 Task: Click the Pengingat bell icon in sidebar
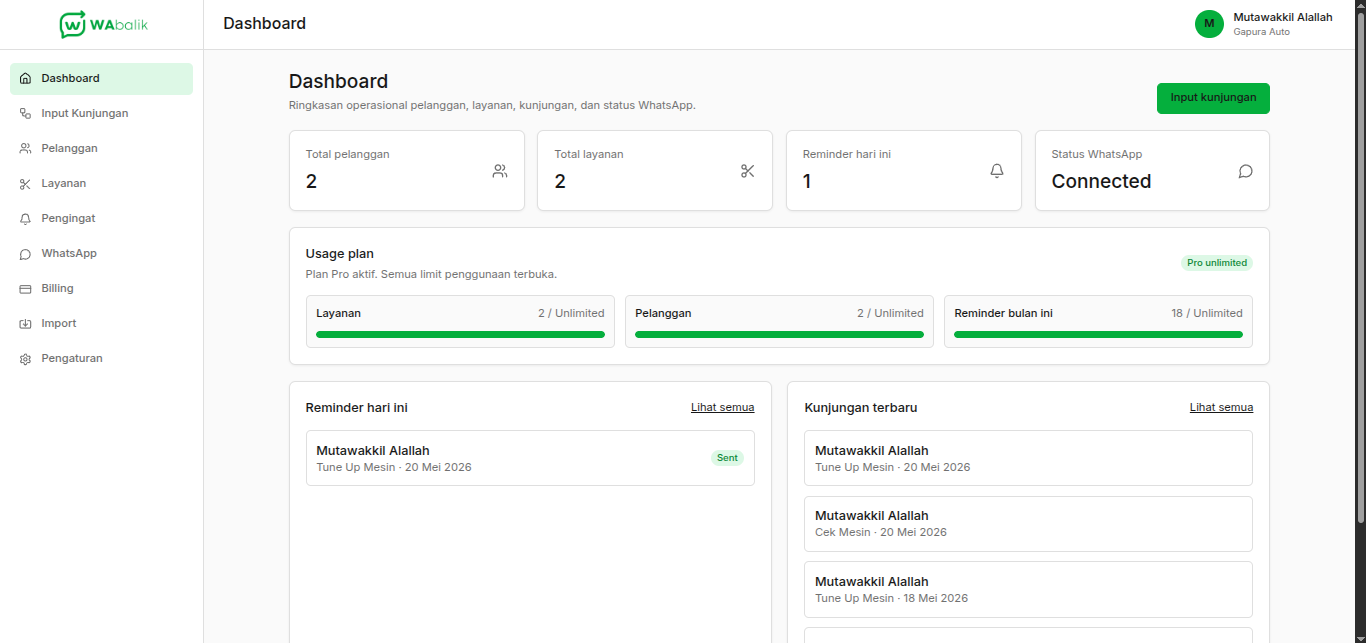25,218
